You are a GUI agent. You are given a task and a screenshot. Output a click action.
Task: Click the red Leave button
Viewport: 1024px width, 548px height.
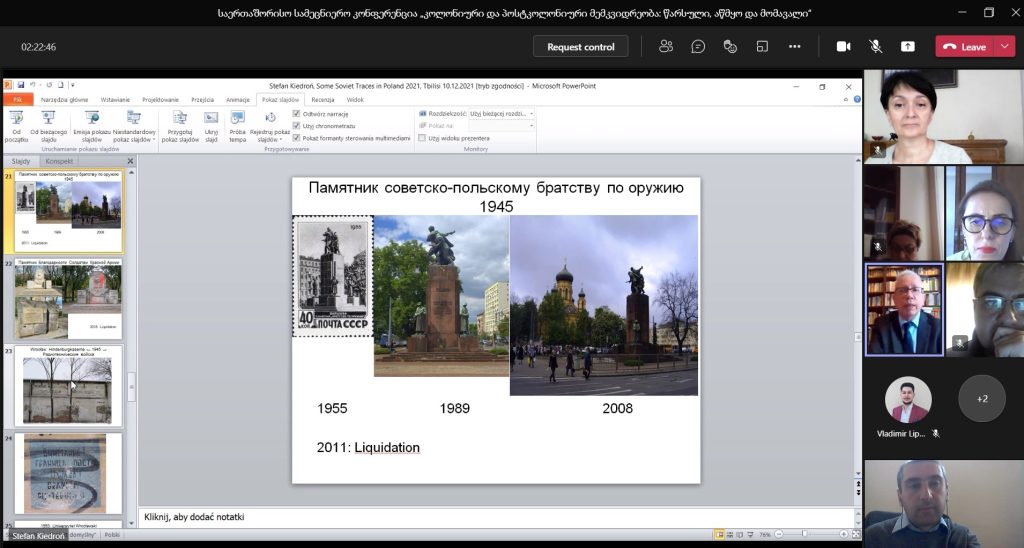coord(965,46)
